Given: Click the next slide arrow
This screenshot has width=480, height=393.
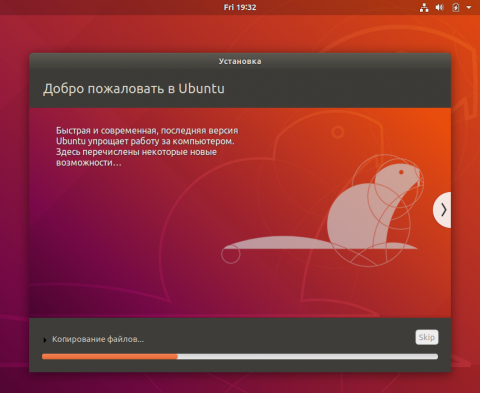Looking at the screenshot, I should pos(442,210).
